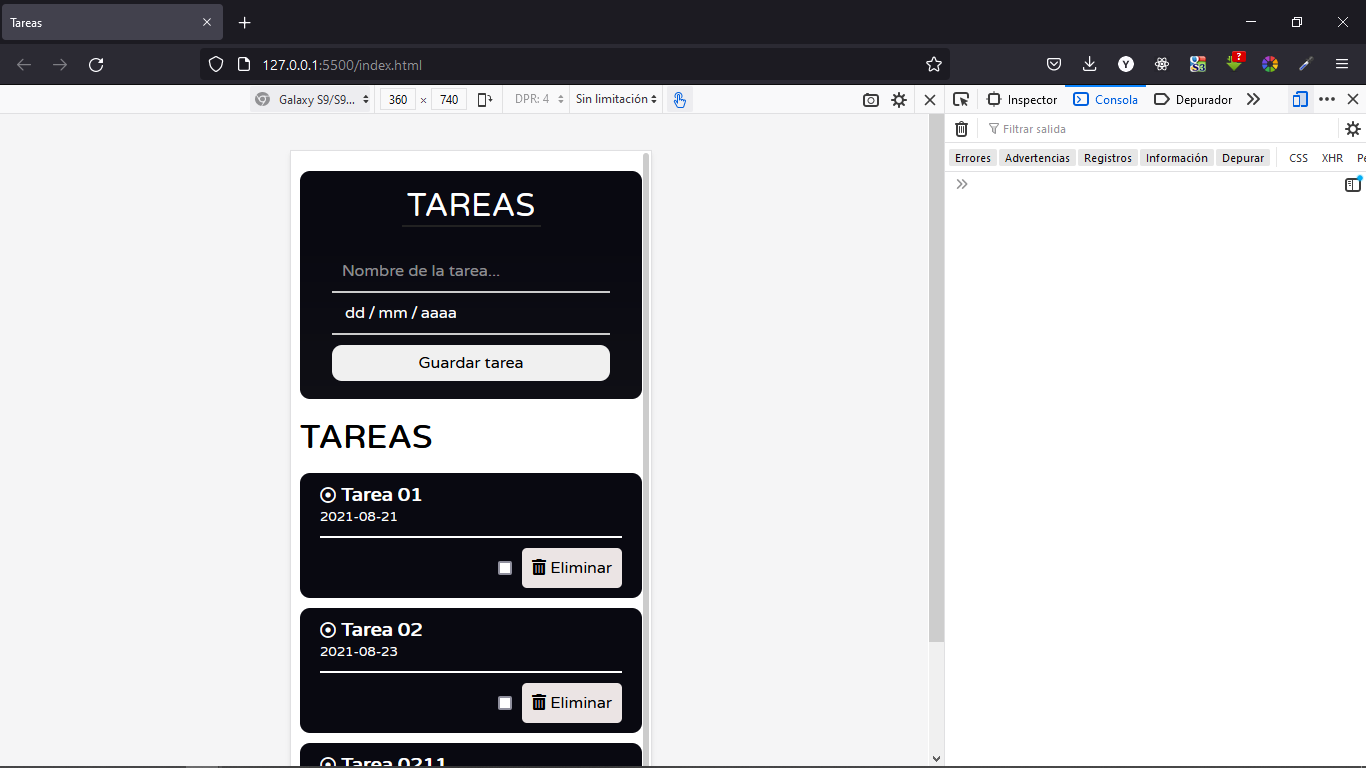Toggle touch simulation hand icon
The height and width of the screenshot is (768, 1366).
point(680,100)
